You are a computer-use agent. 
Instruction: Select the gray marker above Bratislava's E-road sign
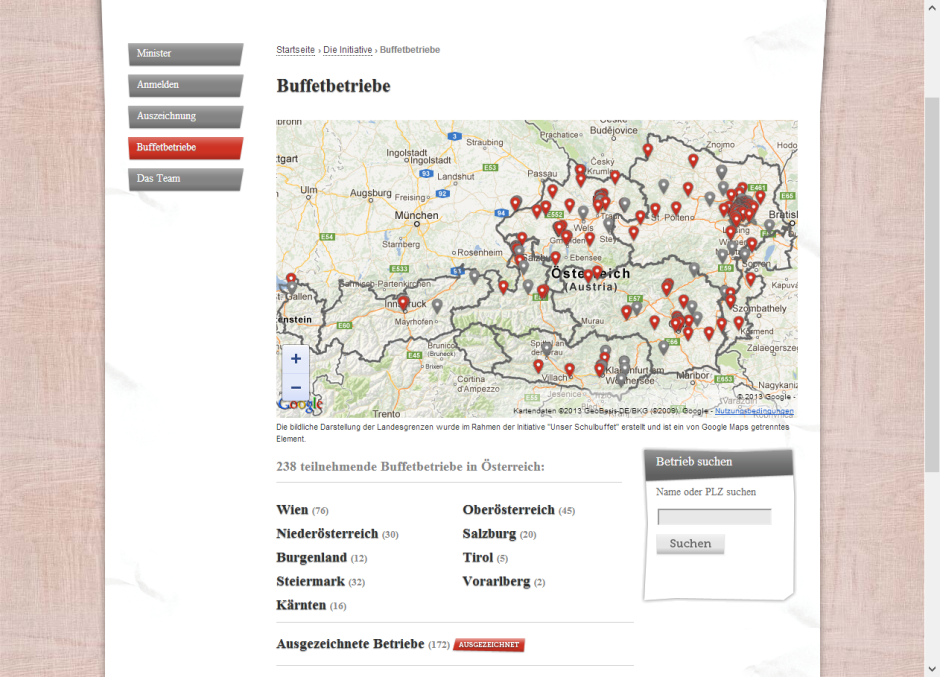[x=769, y=227]
